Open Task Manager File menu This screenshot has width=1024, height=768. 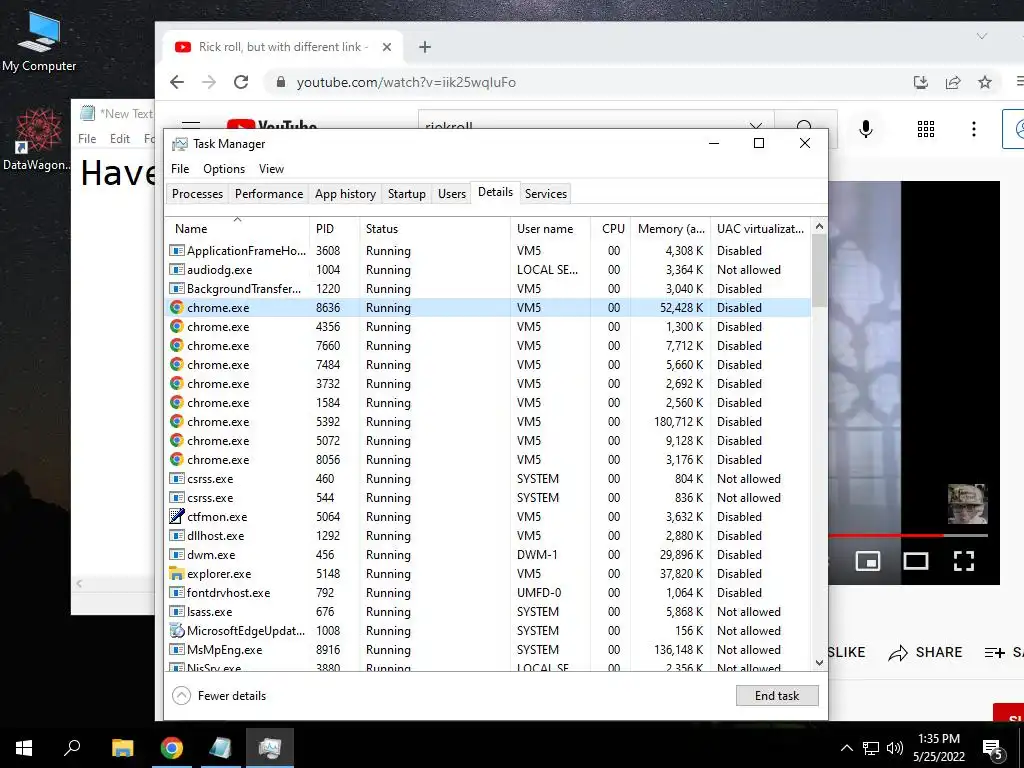click(180, 169)
